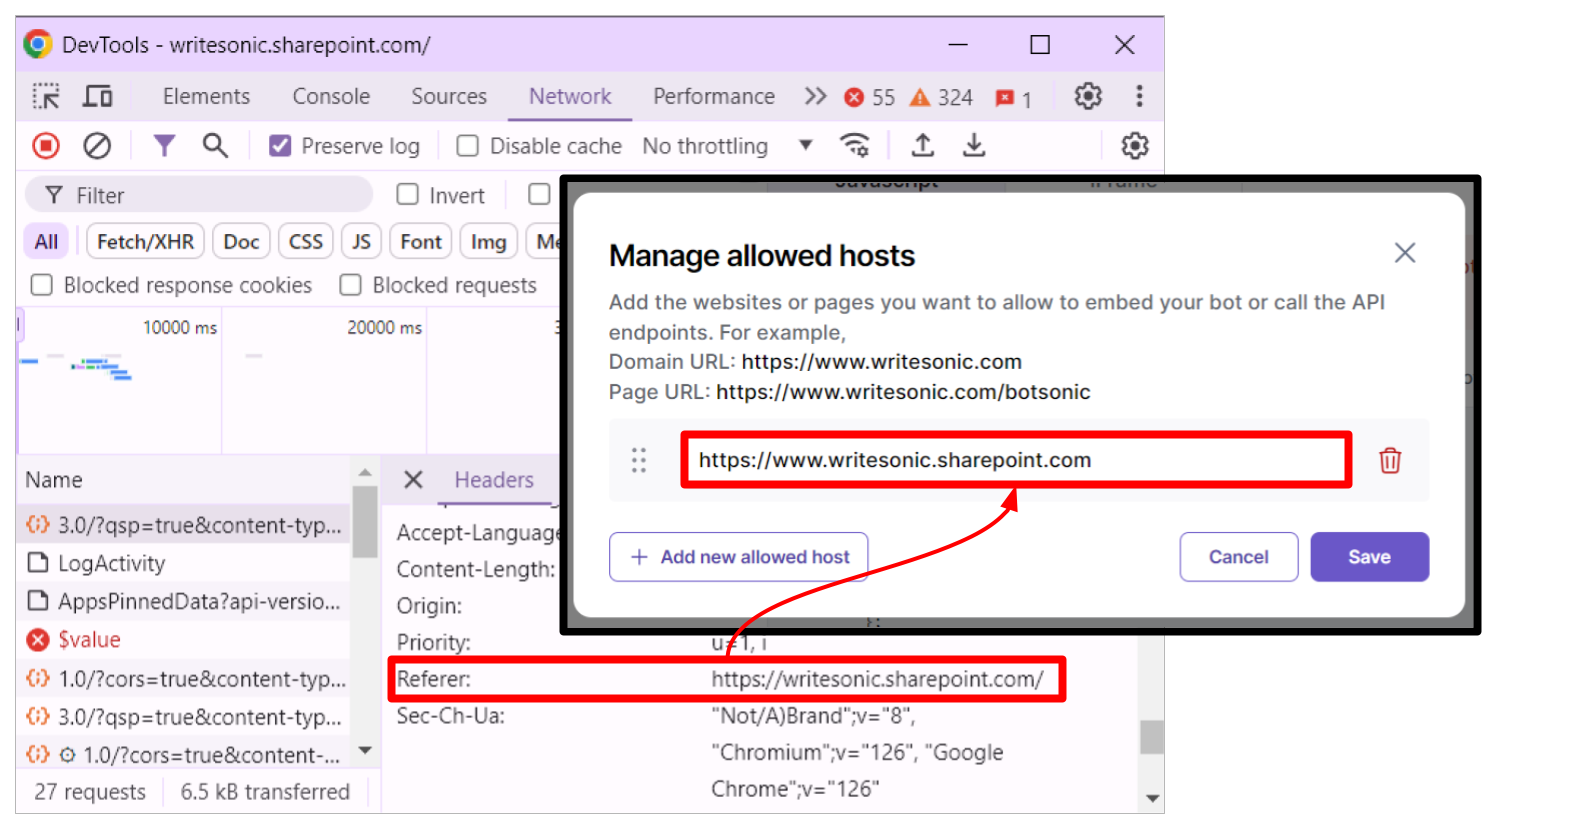Open DevTools three-dot menu

pos(1139,96)
